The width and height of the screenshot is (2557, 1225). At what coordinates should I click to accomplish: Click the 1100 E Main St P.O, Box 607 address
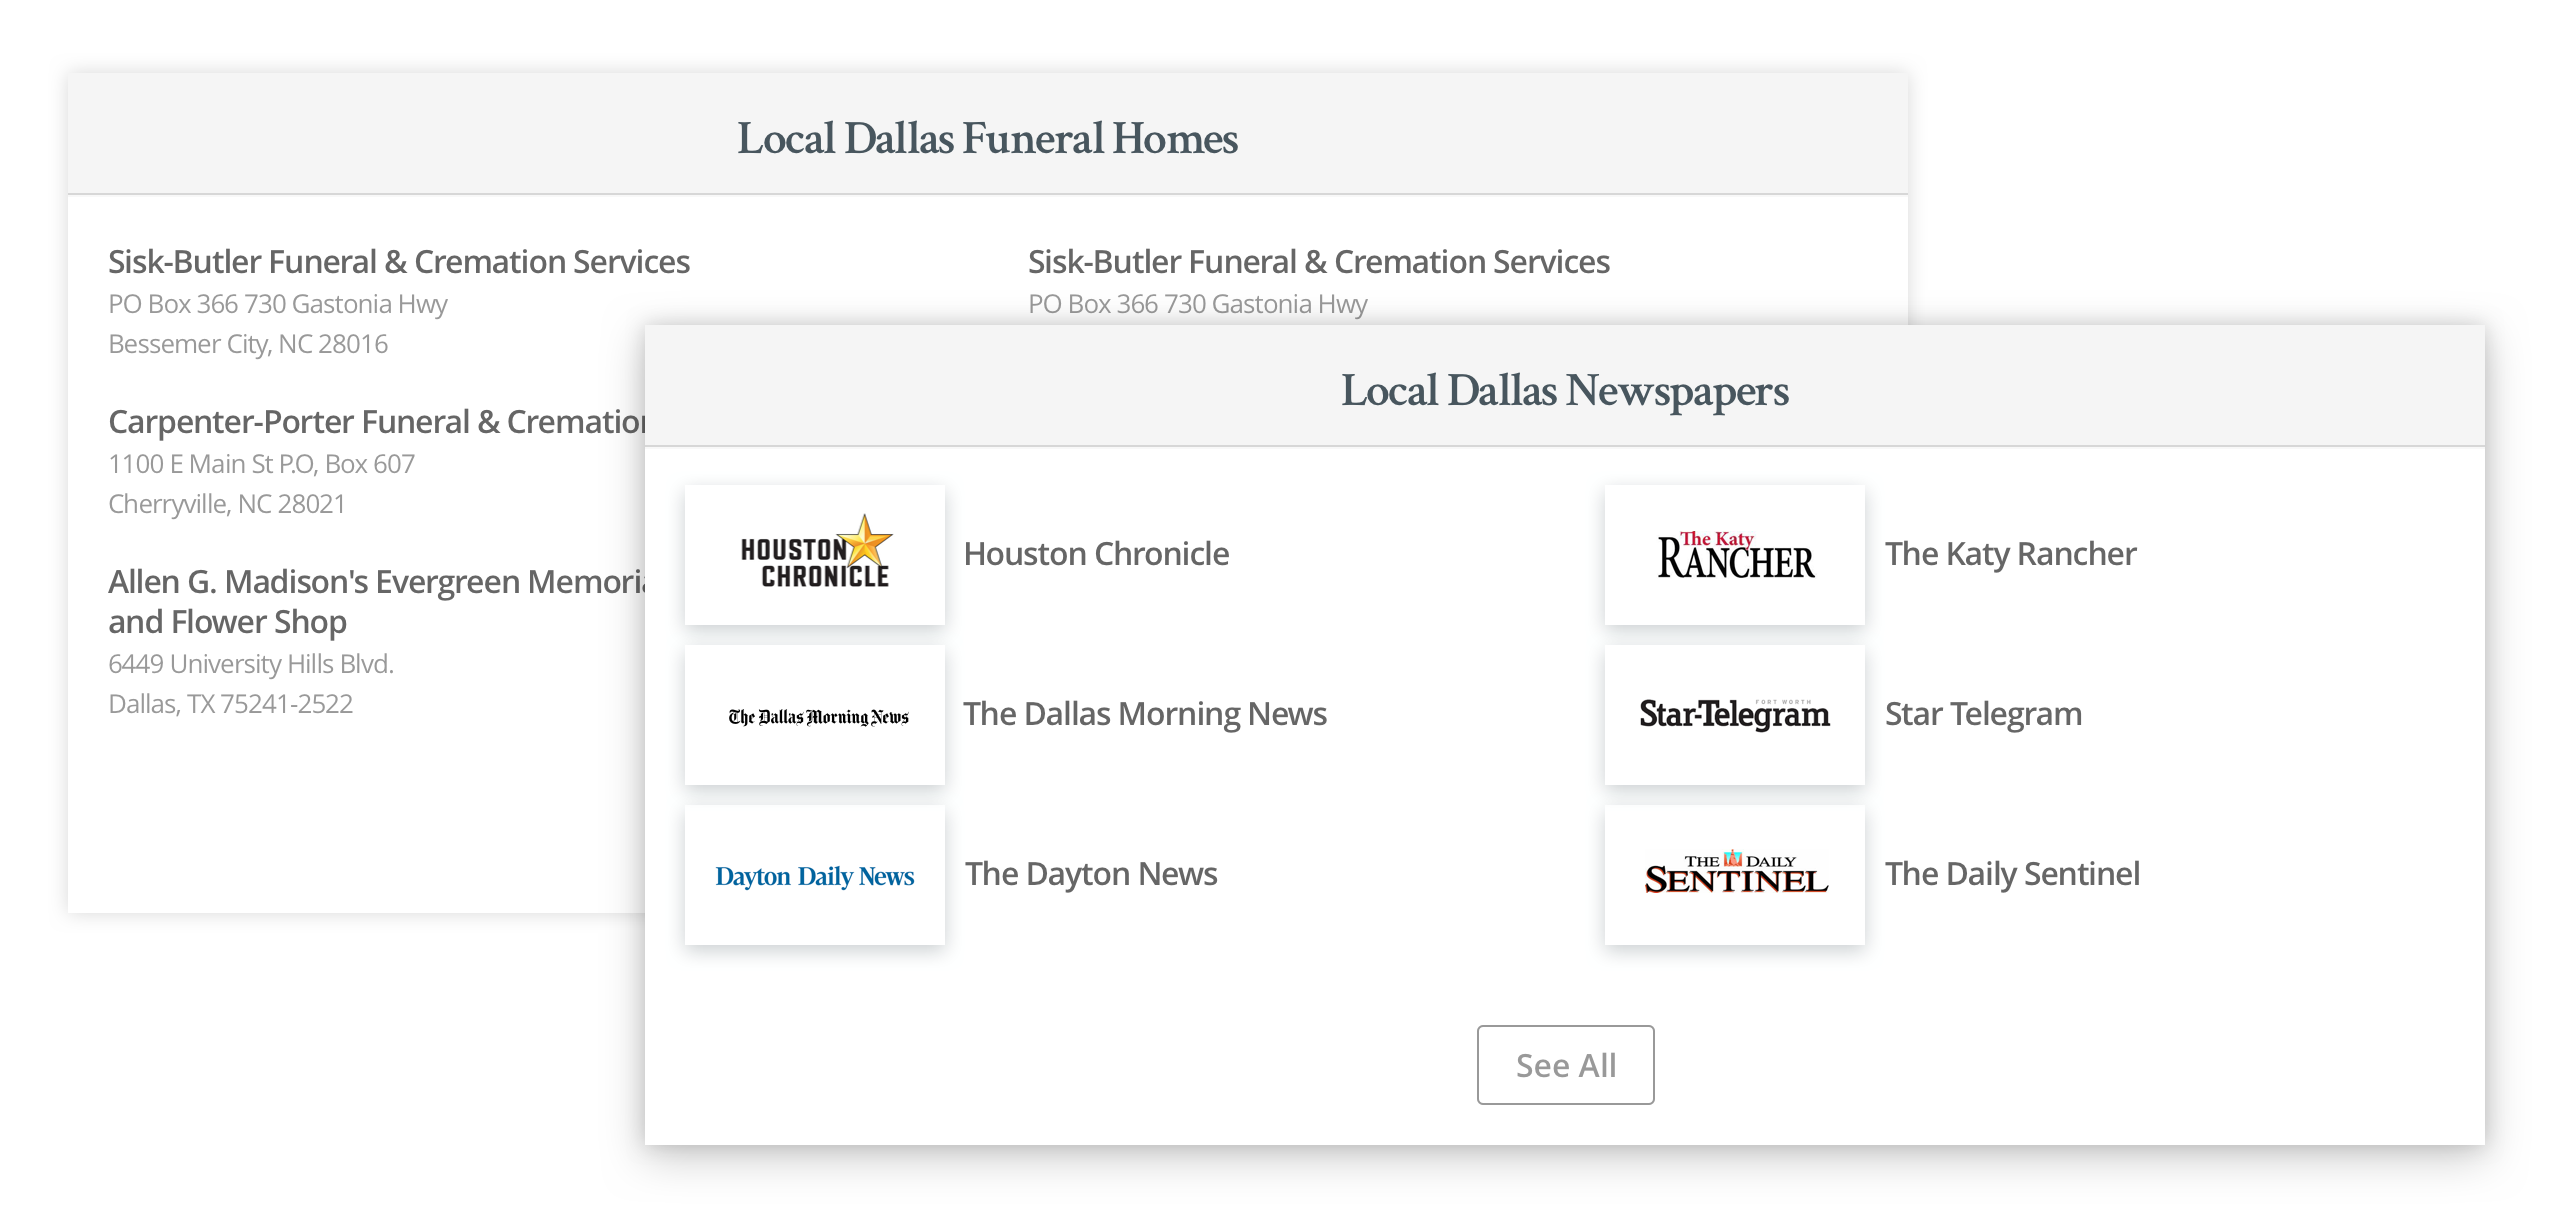261,464
